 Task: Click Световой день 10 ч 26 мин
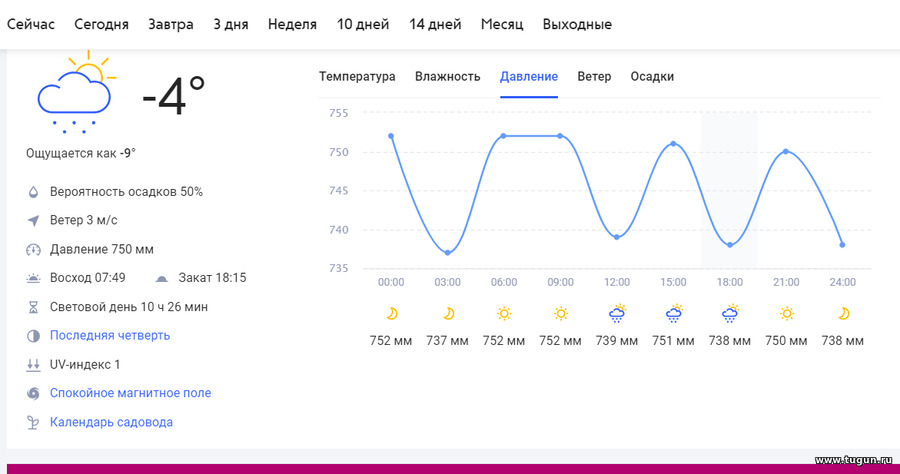point(129,307)
